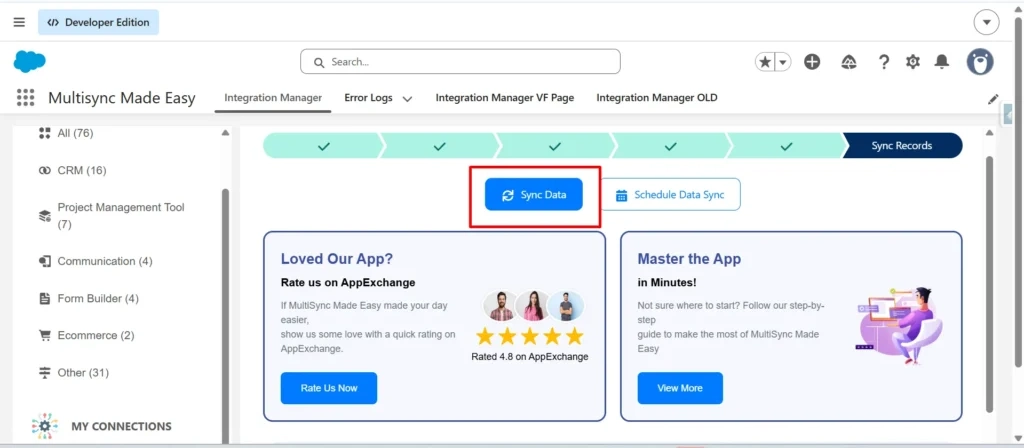Click the Ecommerce shopping cart icon

[44, 336]
